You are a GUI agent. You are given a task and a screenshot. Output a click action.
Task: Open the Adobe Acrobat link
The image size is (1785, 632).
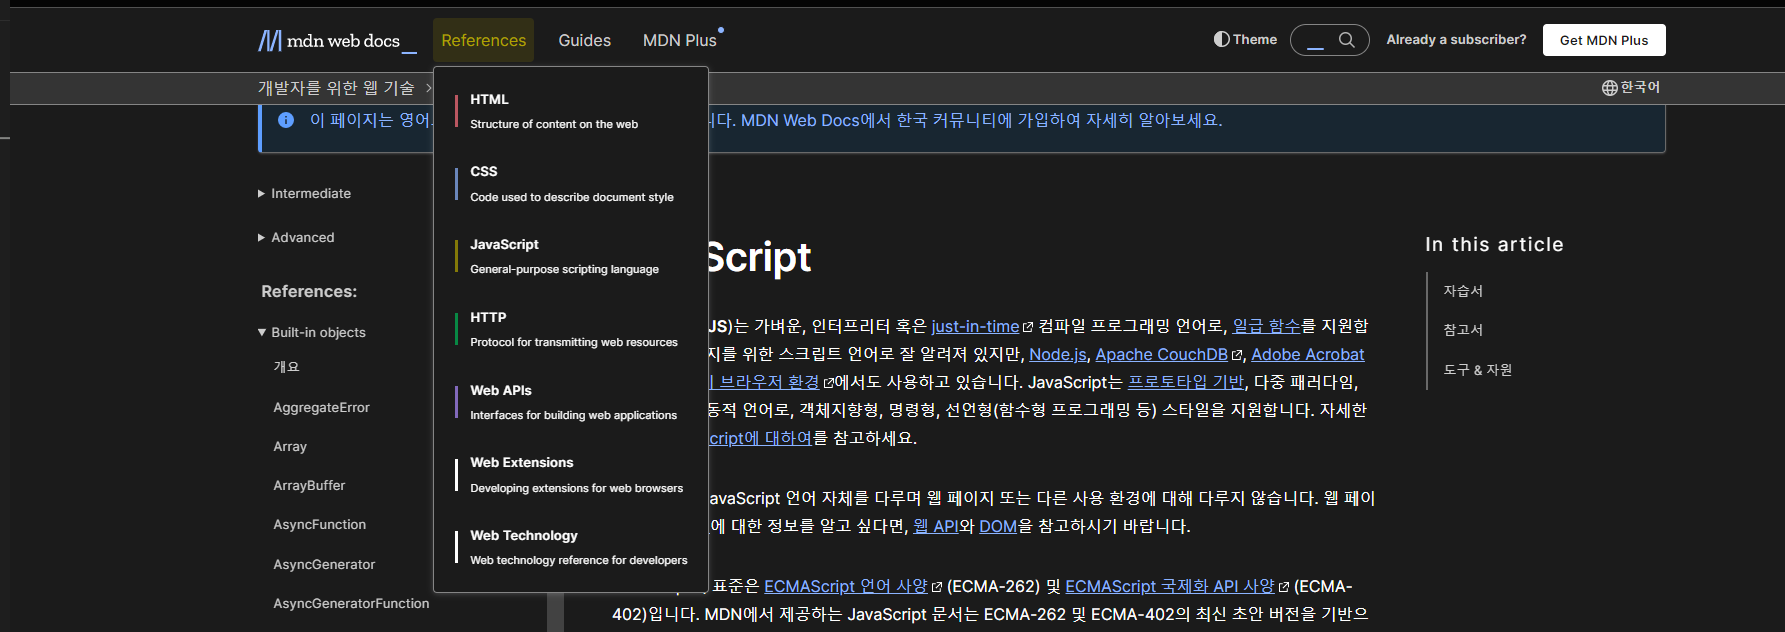1308,355
